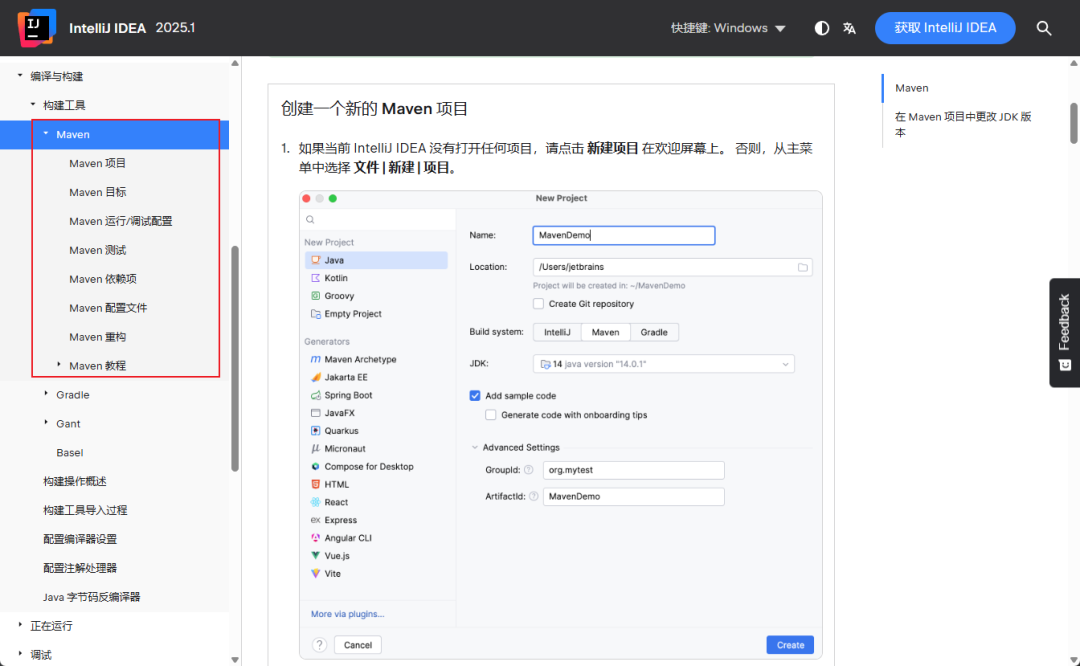Expand the Gant tree node

coord(46,423)
